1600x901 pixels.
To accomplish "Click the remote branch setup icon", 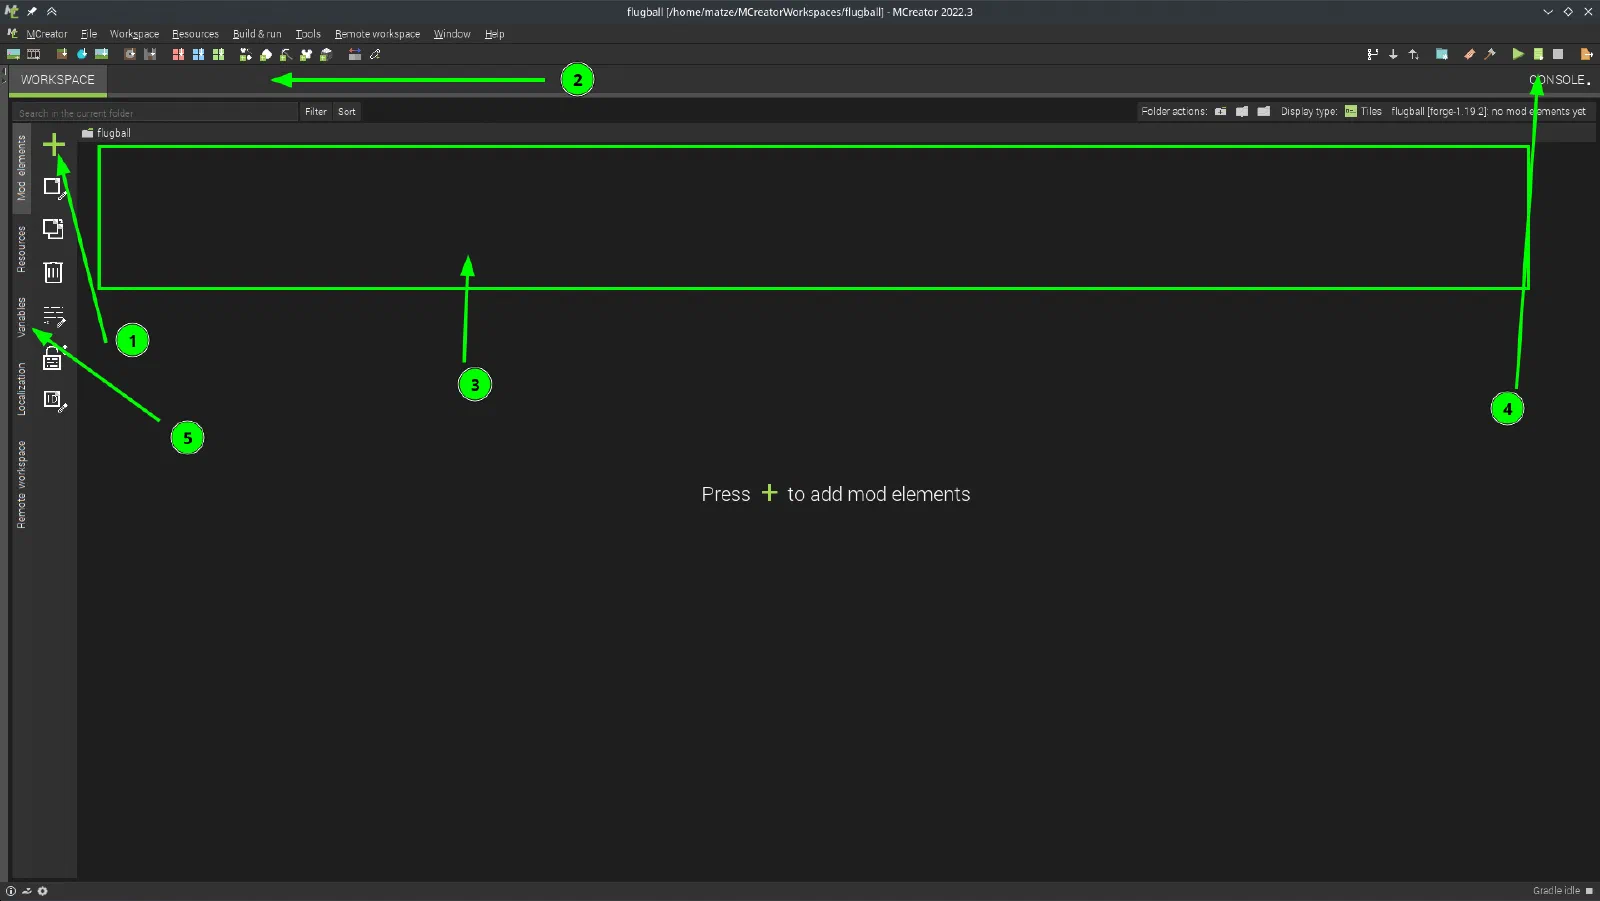I will (x=1373, y=54).
